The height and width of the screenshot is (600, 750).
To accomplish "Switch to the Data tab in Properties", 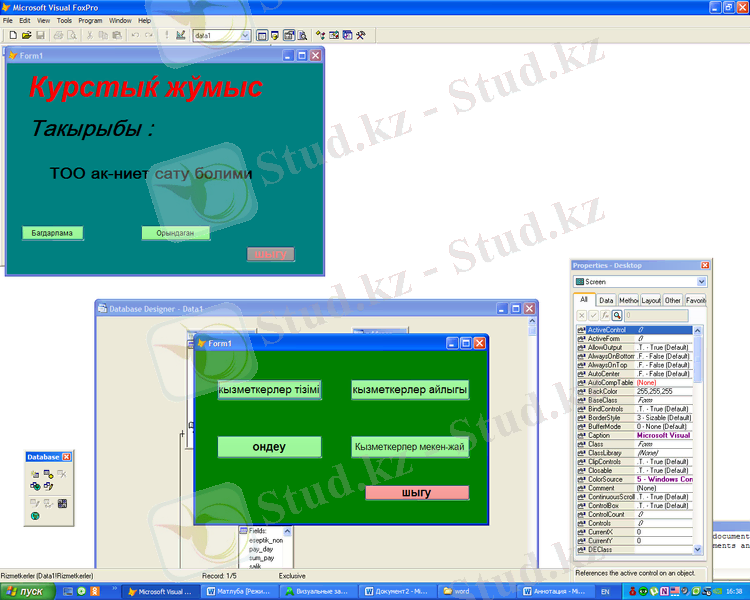I will click(606, 300).
